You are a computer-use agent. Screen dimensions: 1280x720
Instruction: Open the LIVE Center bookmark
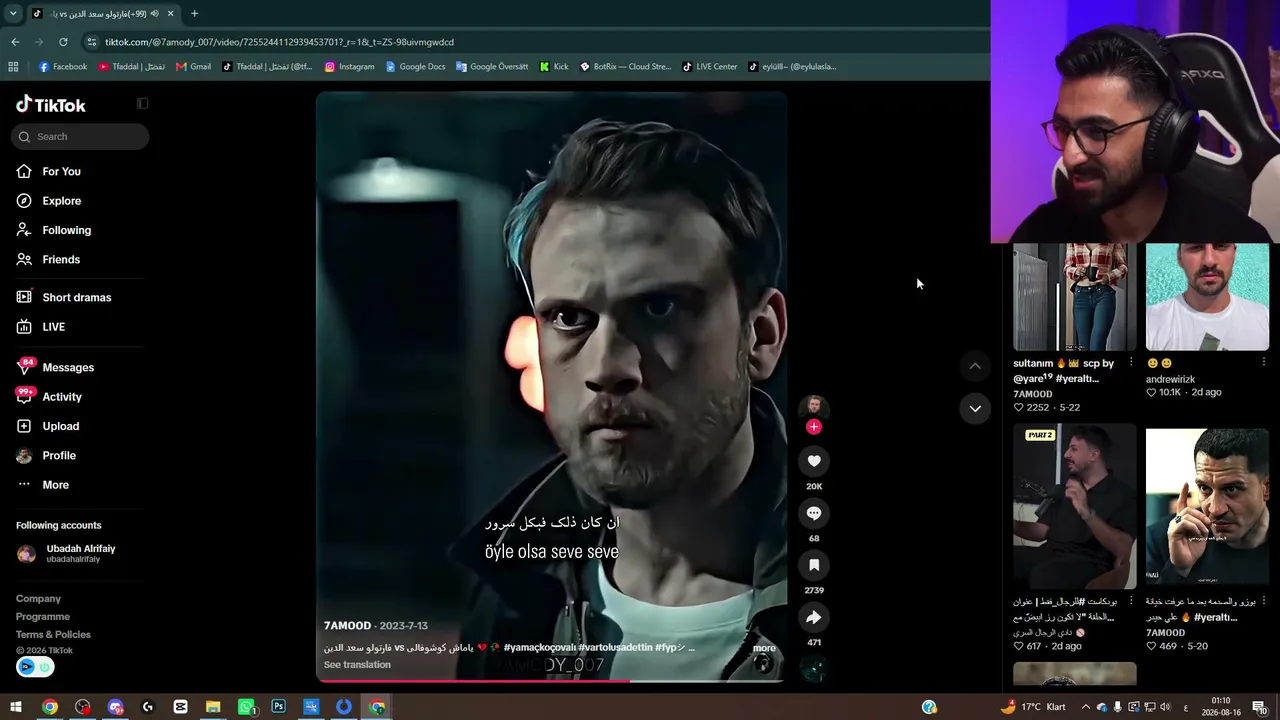(x=710, y=67)
